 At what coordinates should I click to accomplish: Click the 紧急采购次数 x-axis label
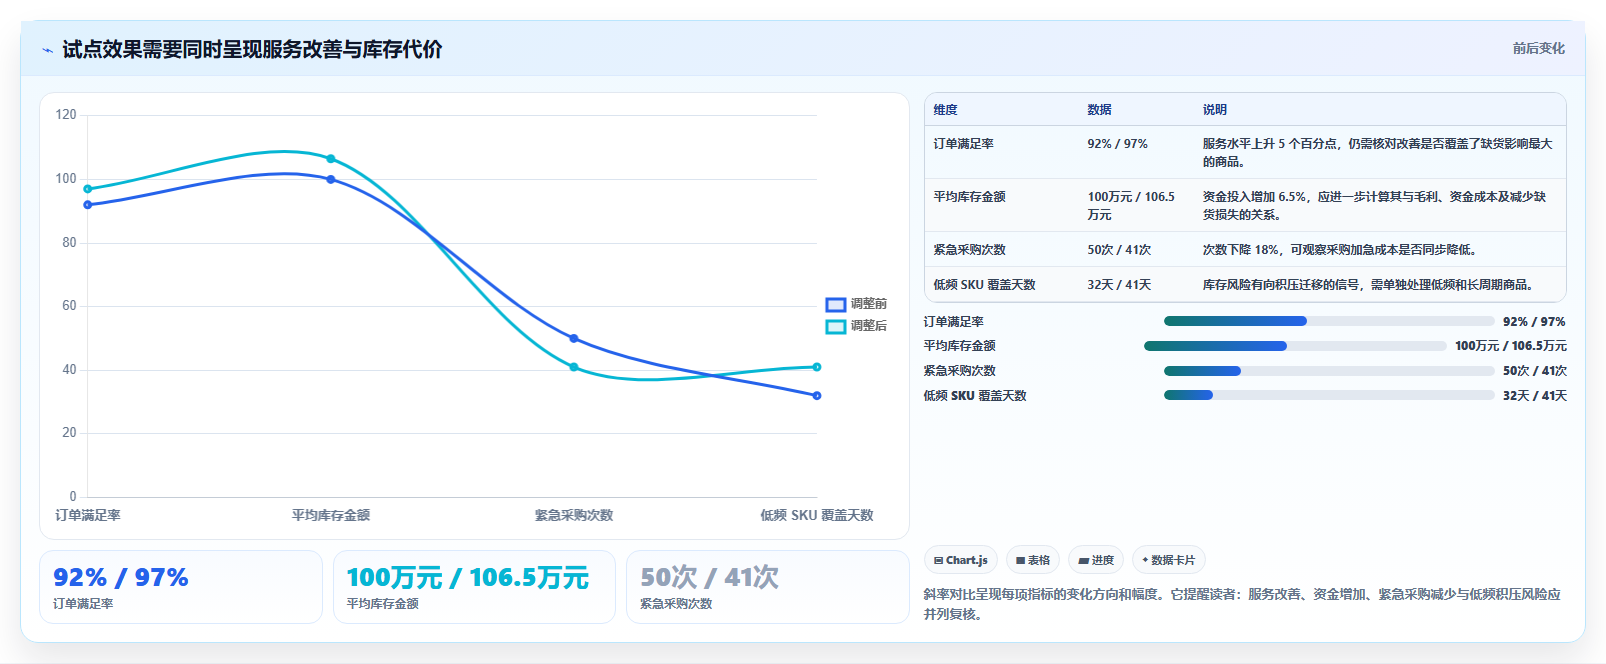click(574, 516)
